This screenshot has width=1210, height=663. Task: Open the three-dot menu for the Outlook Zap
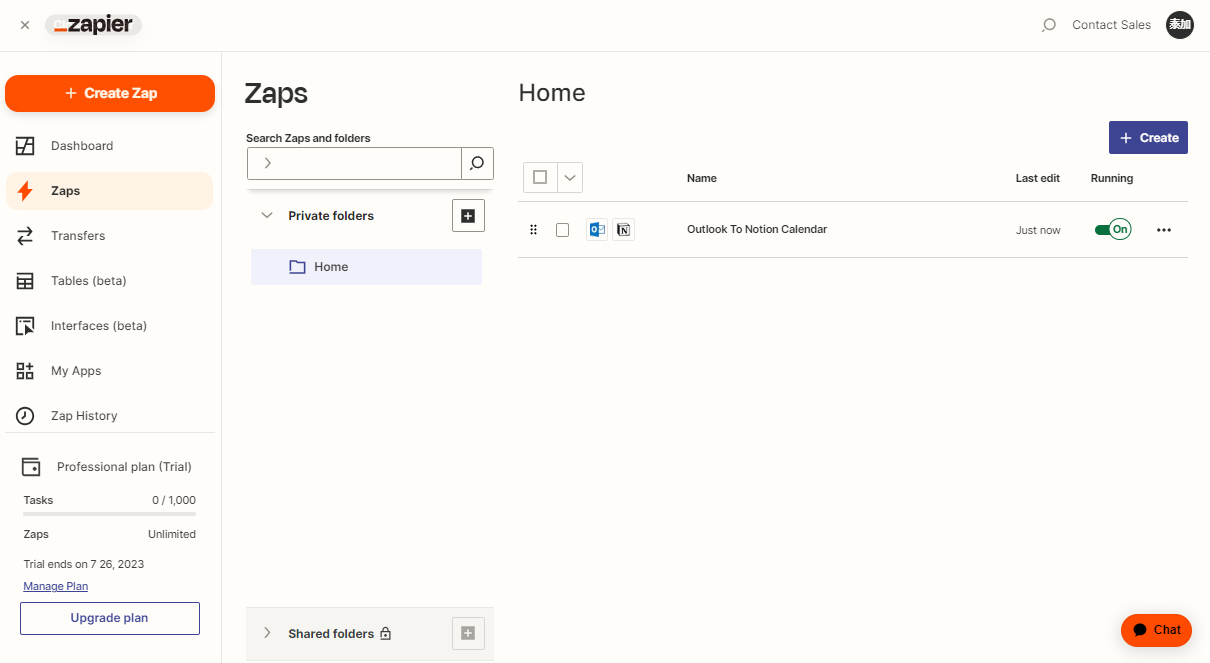pyautogui.click(x=1163, y=230)
